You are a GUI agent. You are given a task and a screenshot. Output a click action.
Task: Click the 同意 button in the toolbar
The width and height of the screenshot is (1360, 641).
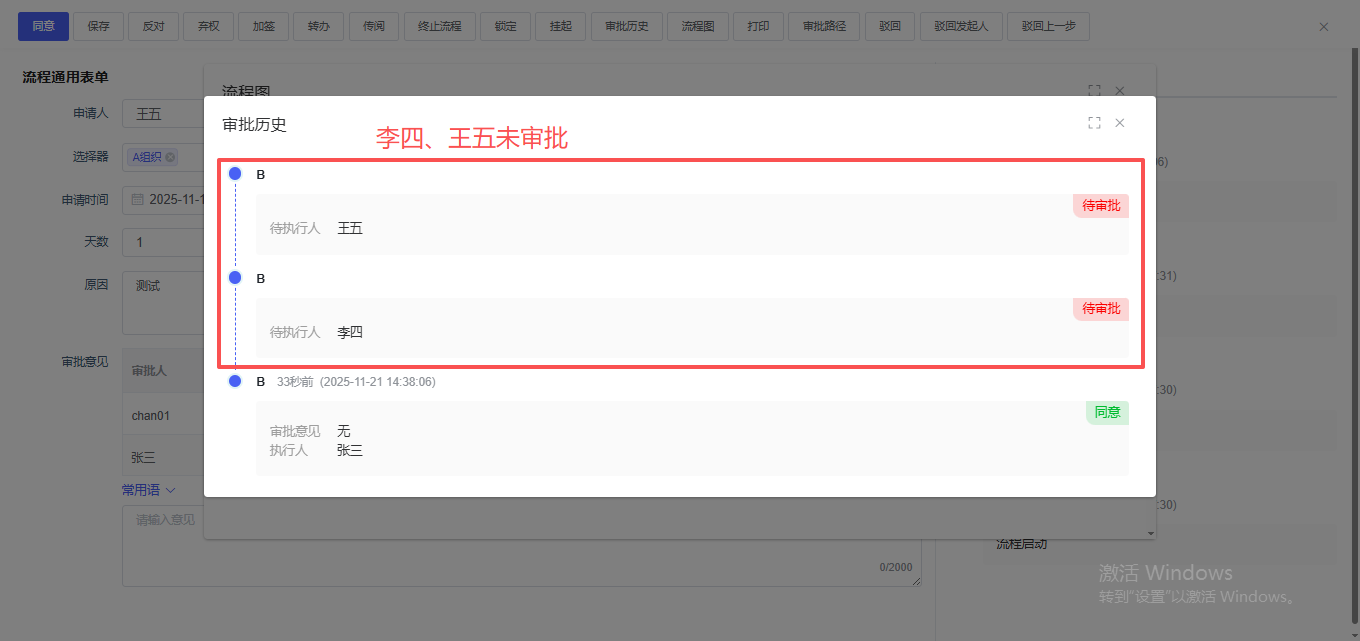coord(43,27)
